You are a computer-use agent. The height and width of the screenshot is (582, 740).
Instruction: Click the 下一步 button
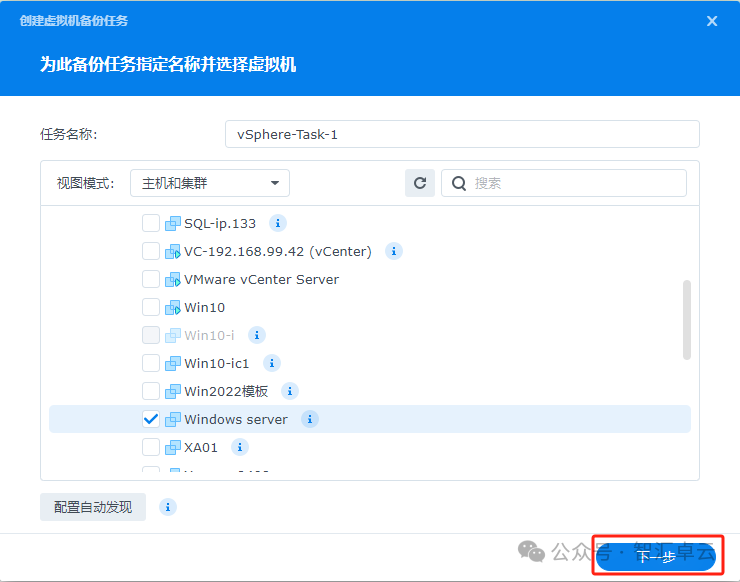656,557
